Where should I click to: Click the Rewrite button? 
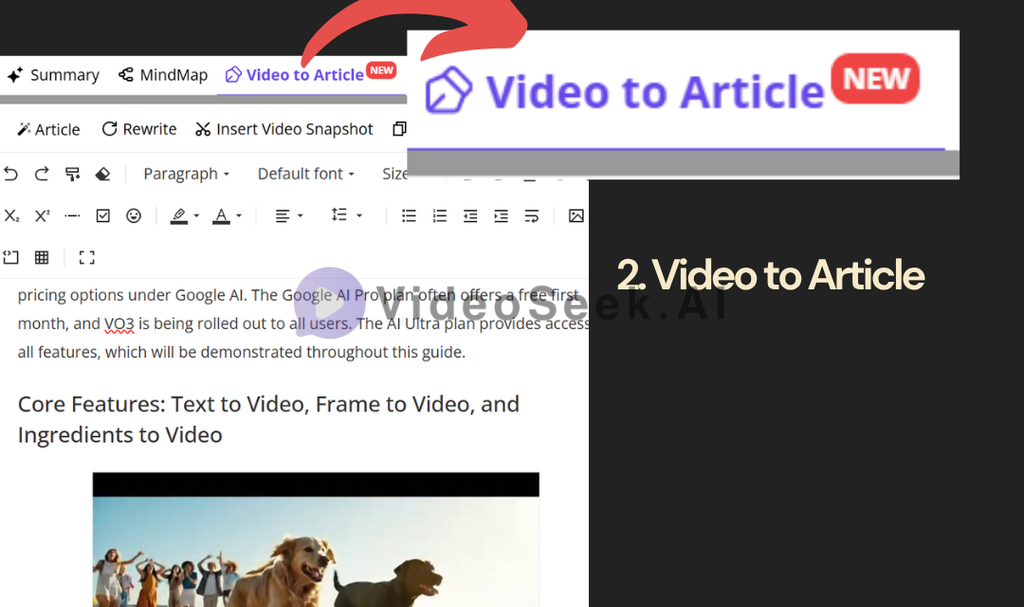[x=139, y=129]
